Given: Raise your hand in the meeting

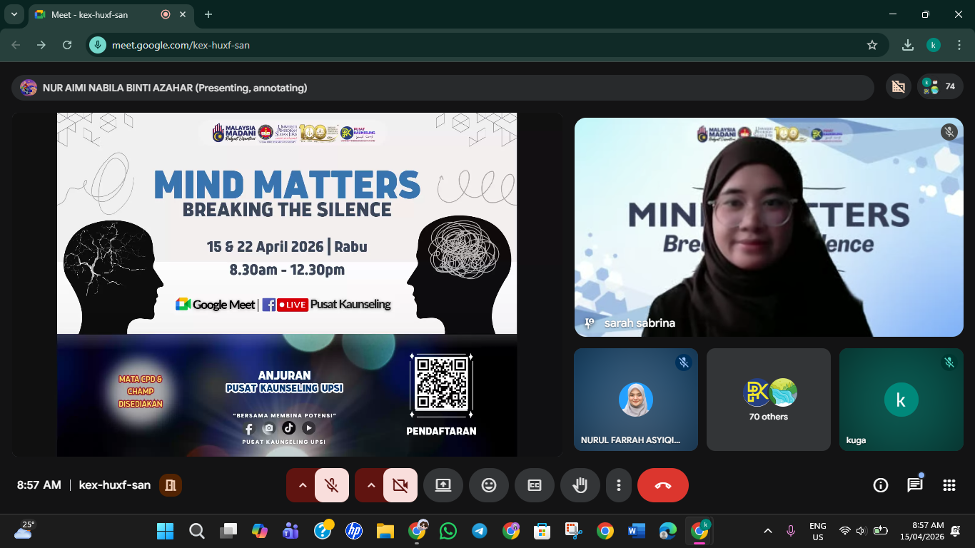Looking at the screenshot, I should pyautogui.click(x=580, y=485).
